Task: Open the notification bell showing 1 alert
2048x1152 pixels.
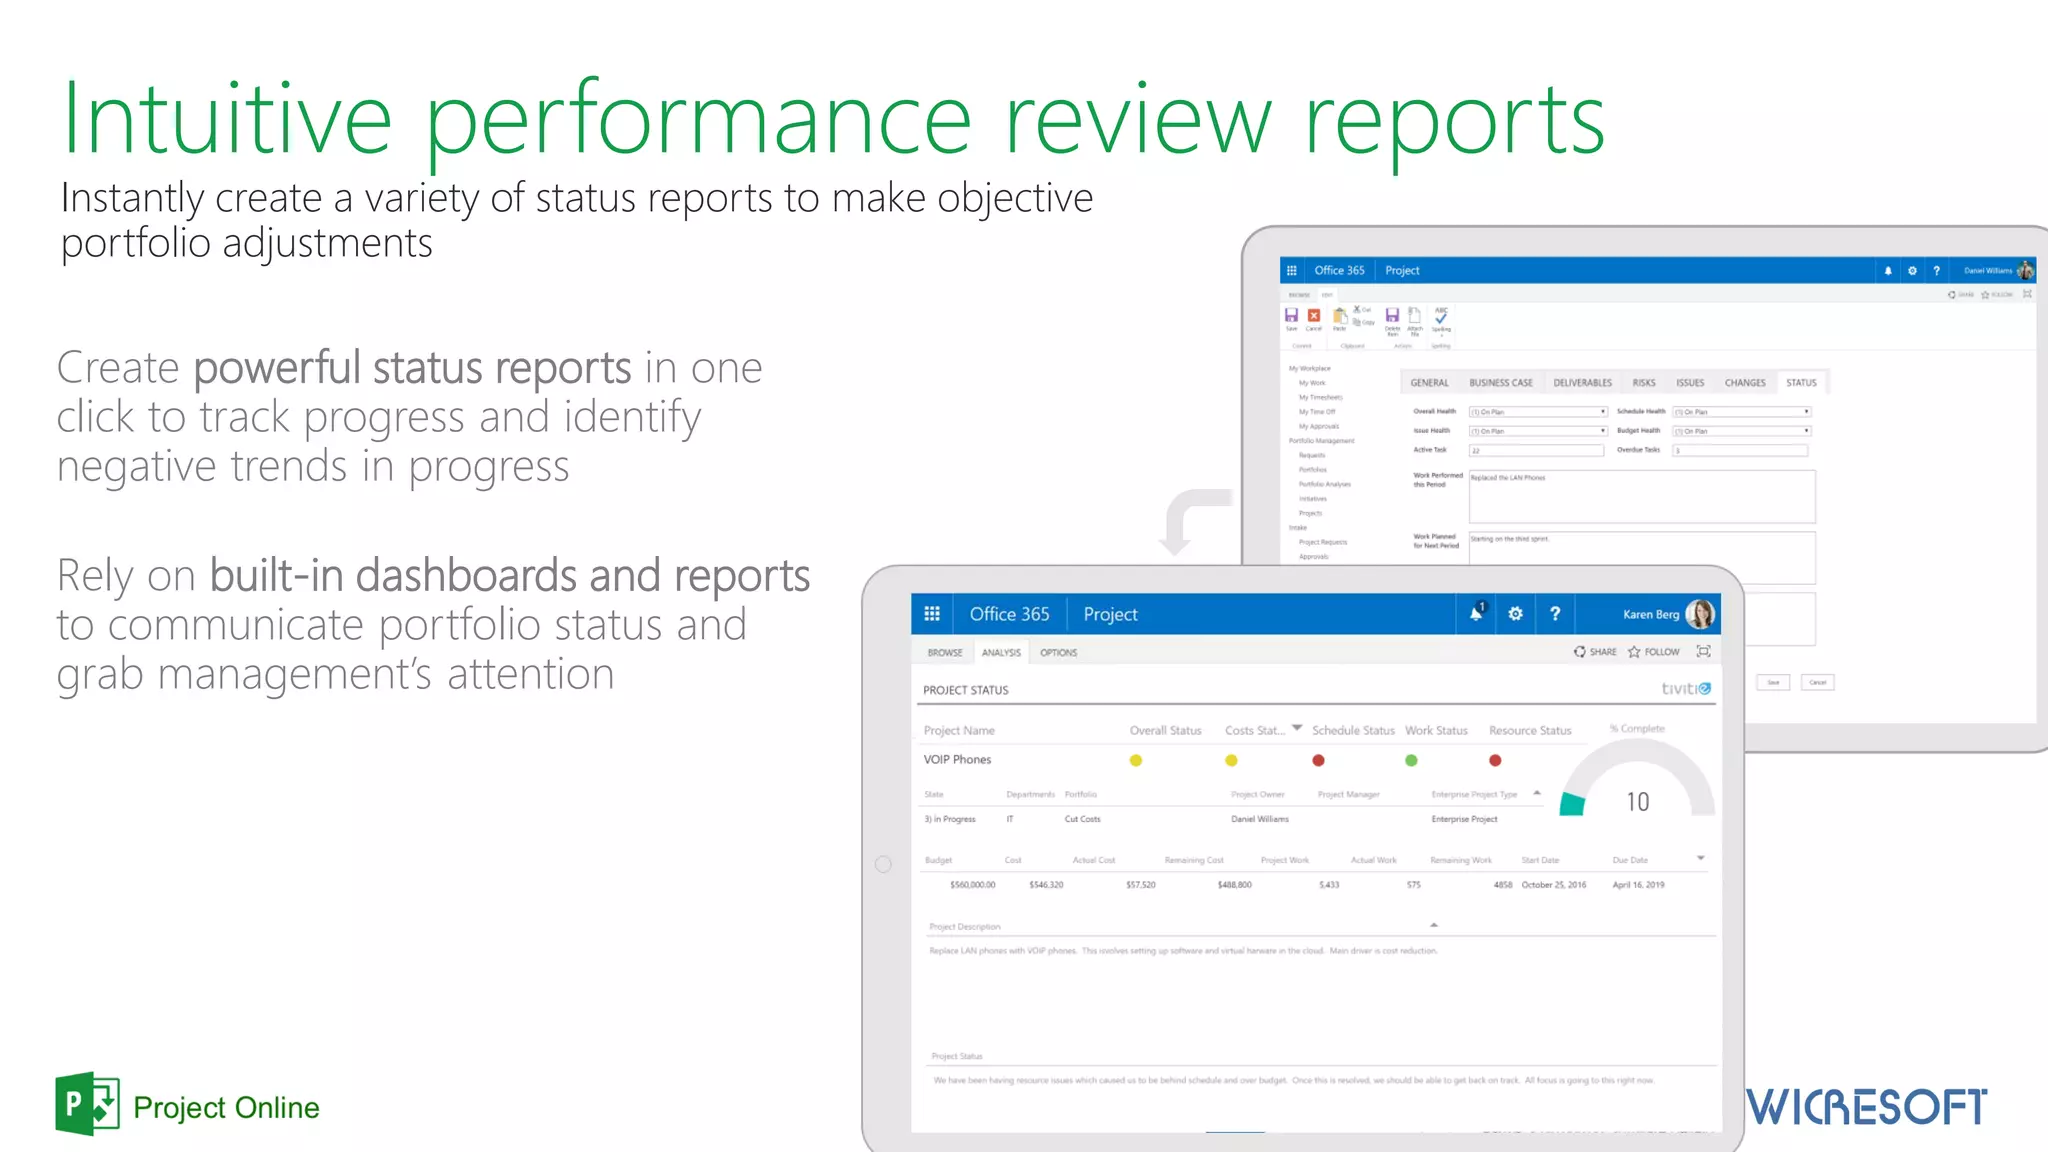Action: click(x=1476, y=613)
